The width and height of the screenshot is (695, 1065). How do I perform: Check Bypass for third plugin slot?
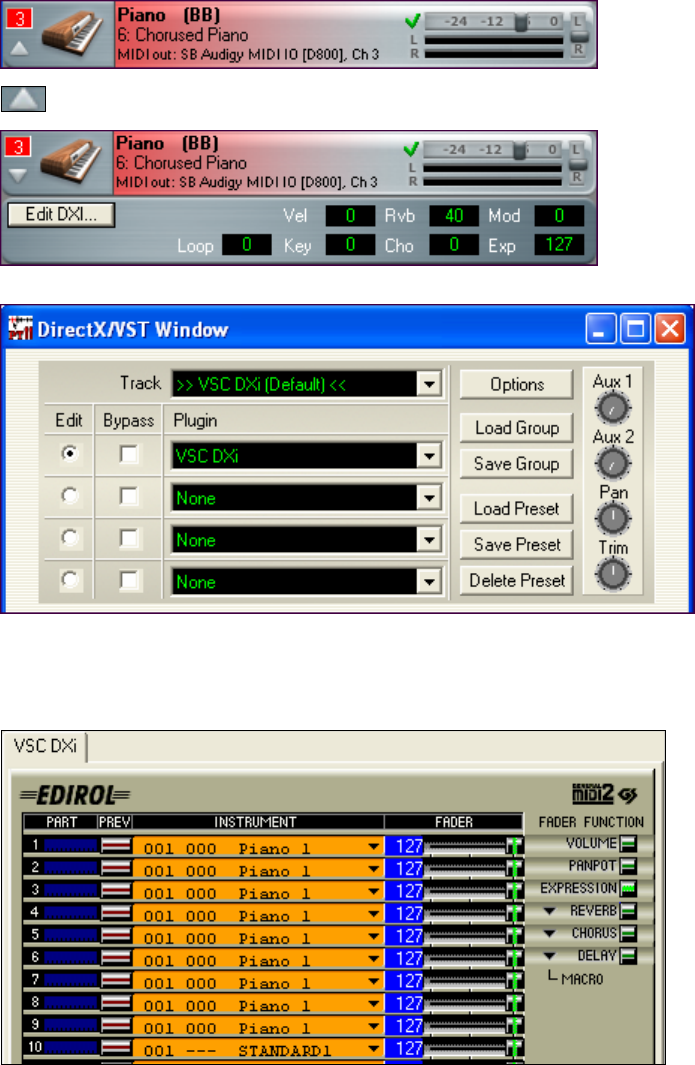tap(128, 538)
